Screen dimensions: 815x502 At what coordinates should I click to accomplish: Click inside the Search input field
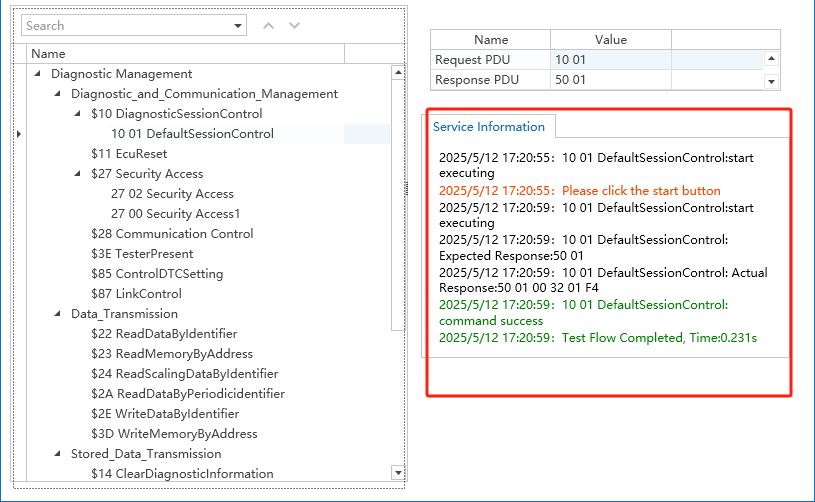125,26
